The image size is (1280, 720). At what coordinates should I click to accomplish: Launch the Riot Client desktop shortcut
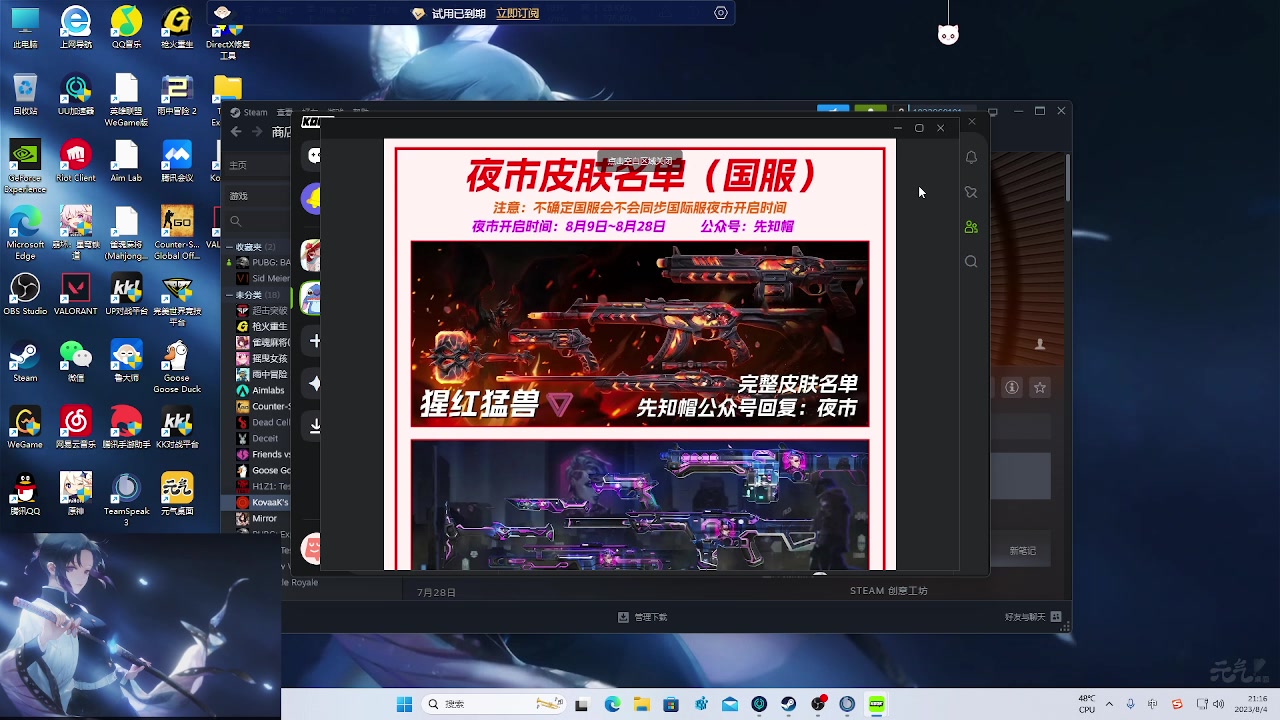click(76, 160)
